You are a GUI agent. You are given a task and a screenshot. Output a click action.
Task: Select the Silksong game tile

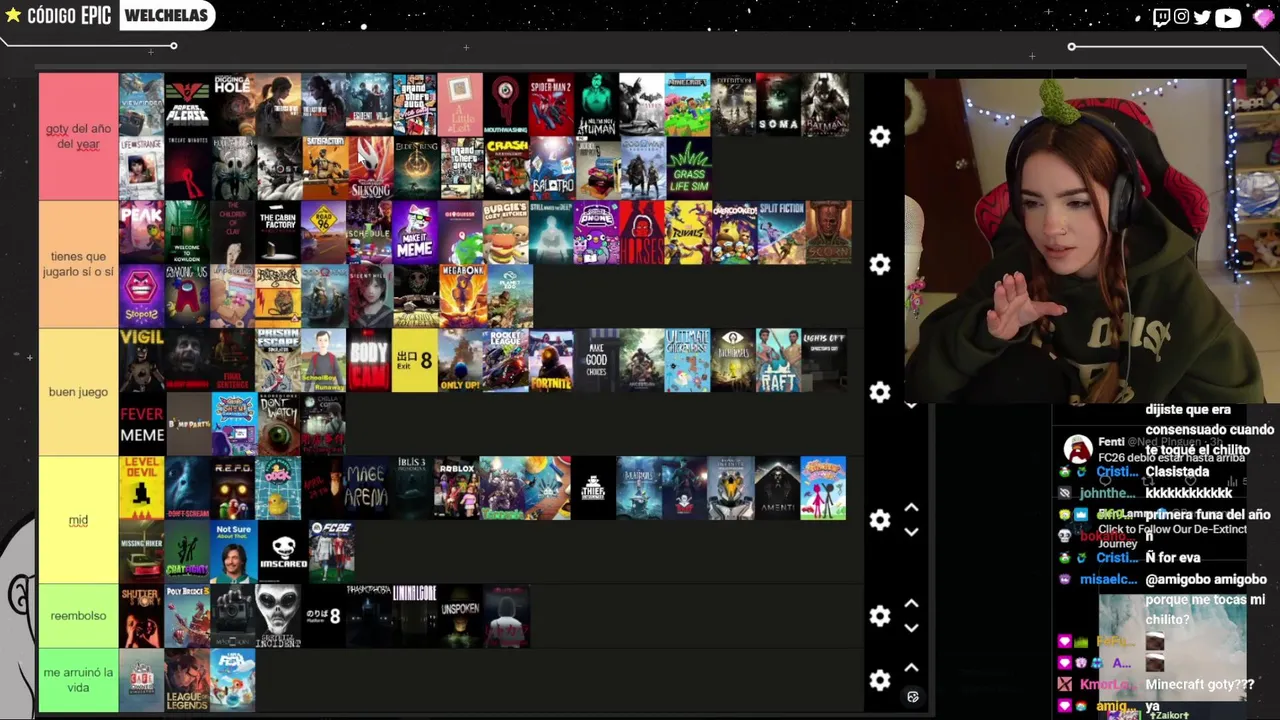click(369, 168)
